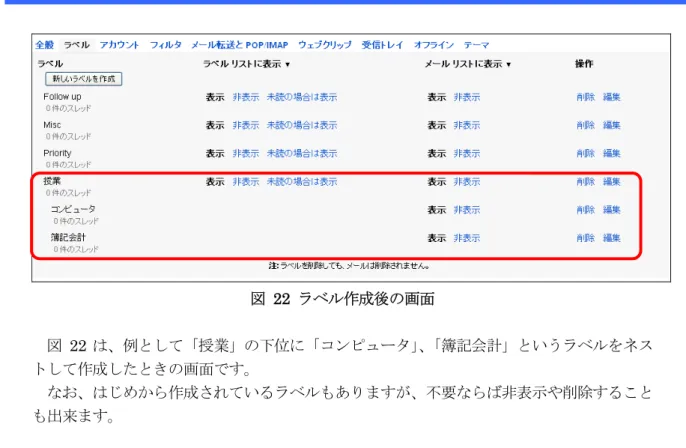This screenshot has width=686, height=448.
Task: Delete the 簿記会計 label
Action: pos(585,238)
